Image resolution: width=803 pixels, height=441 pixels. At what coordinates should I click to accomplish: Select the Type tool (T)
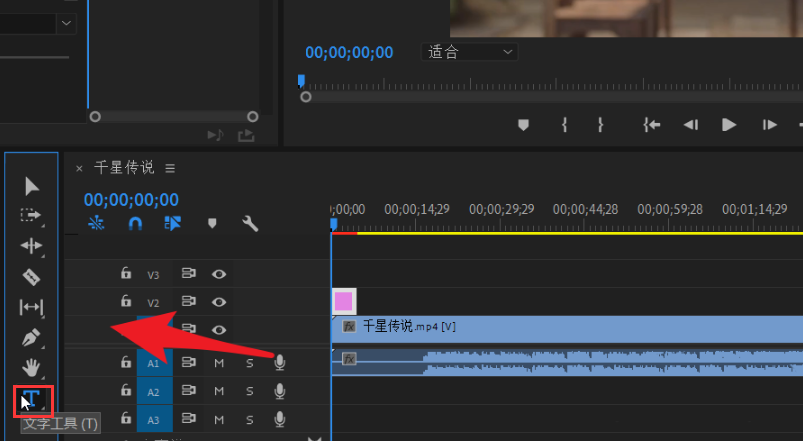31,399
